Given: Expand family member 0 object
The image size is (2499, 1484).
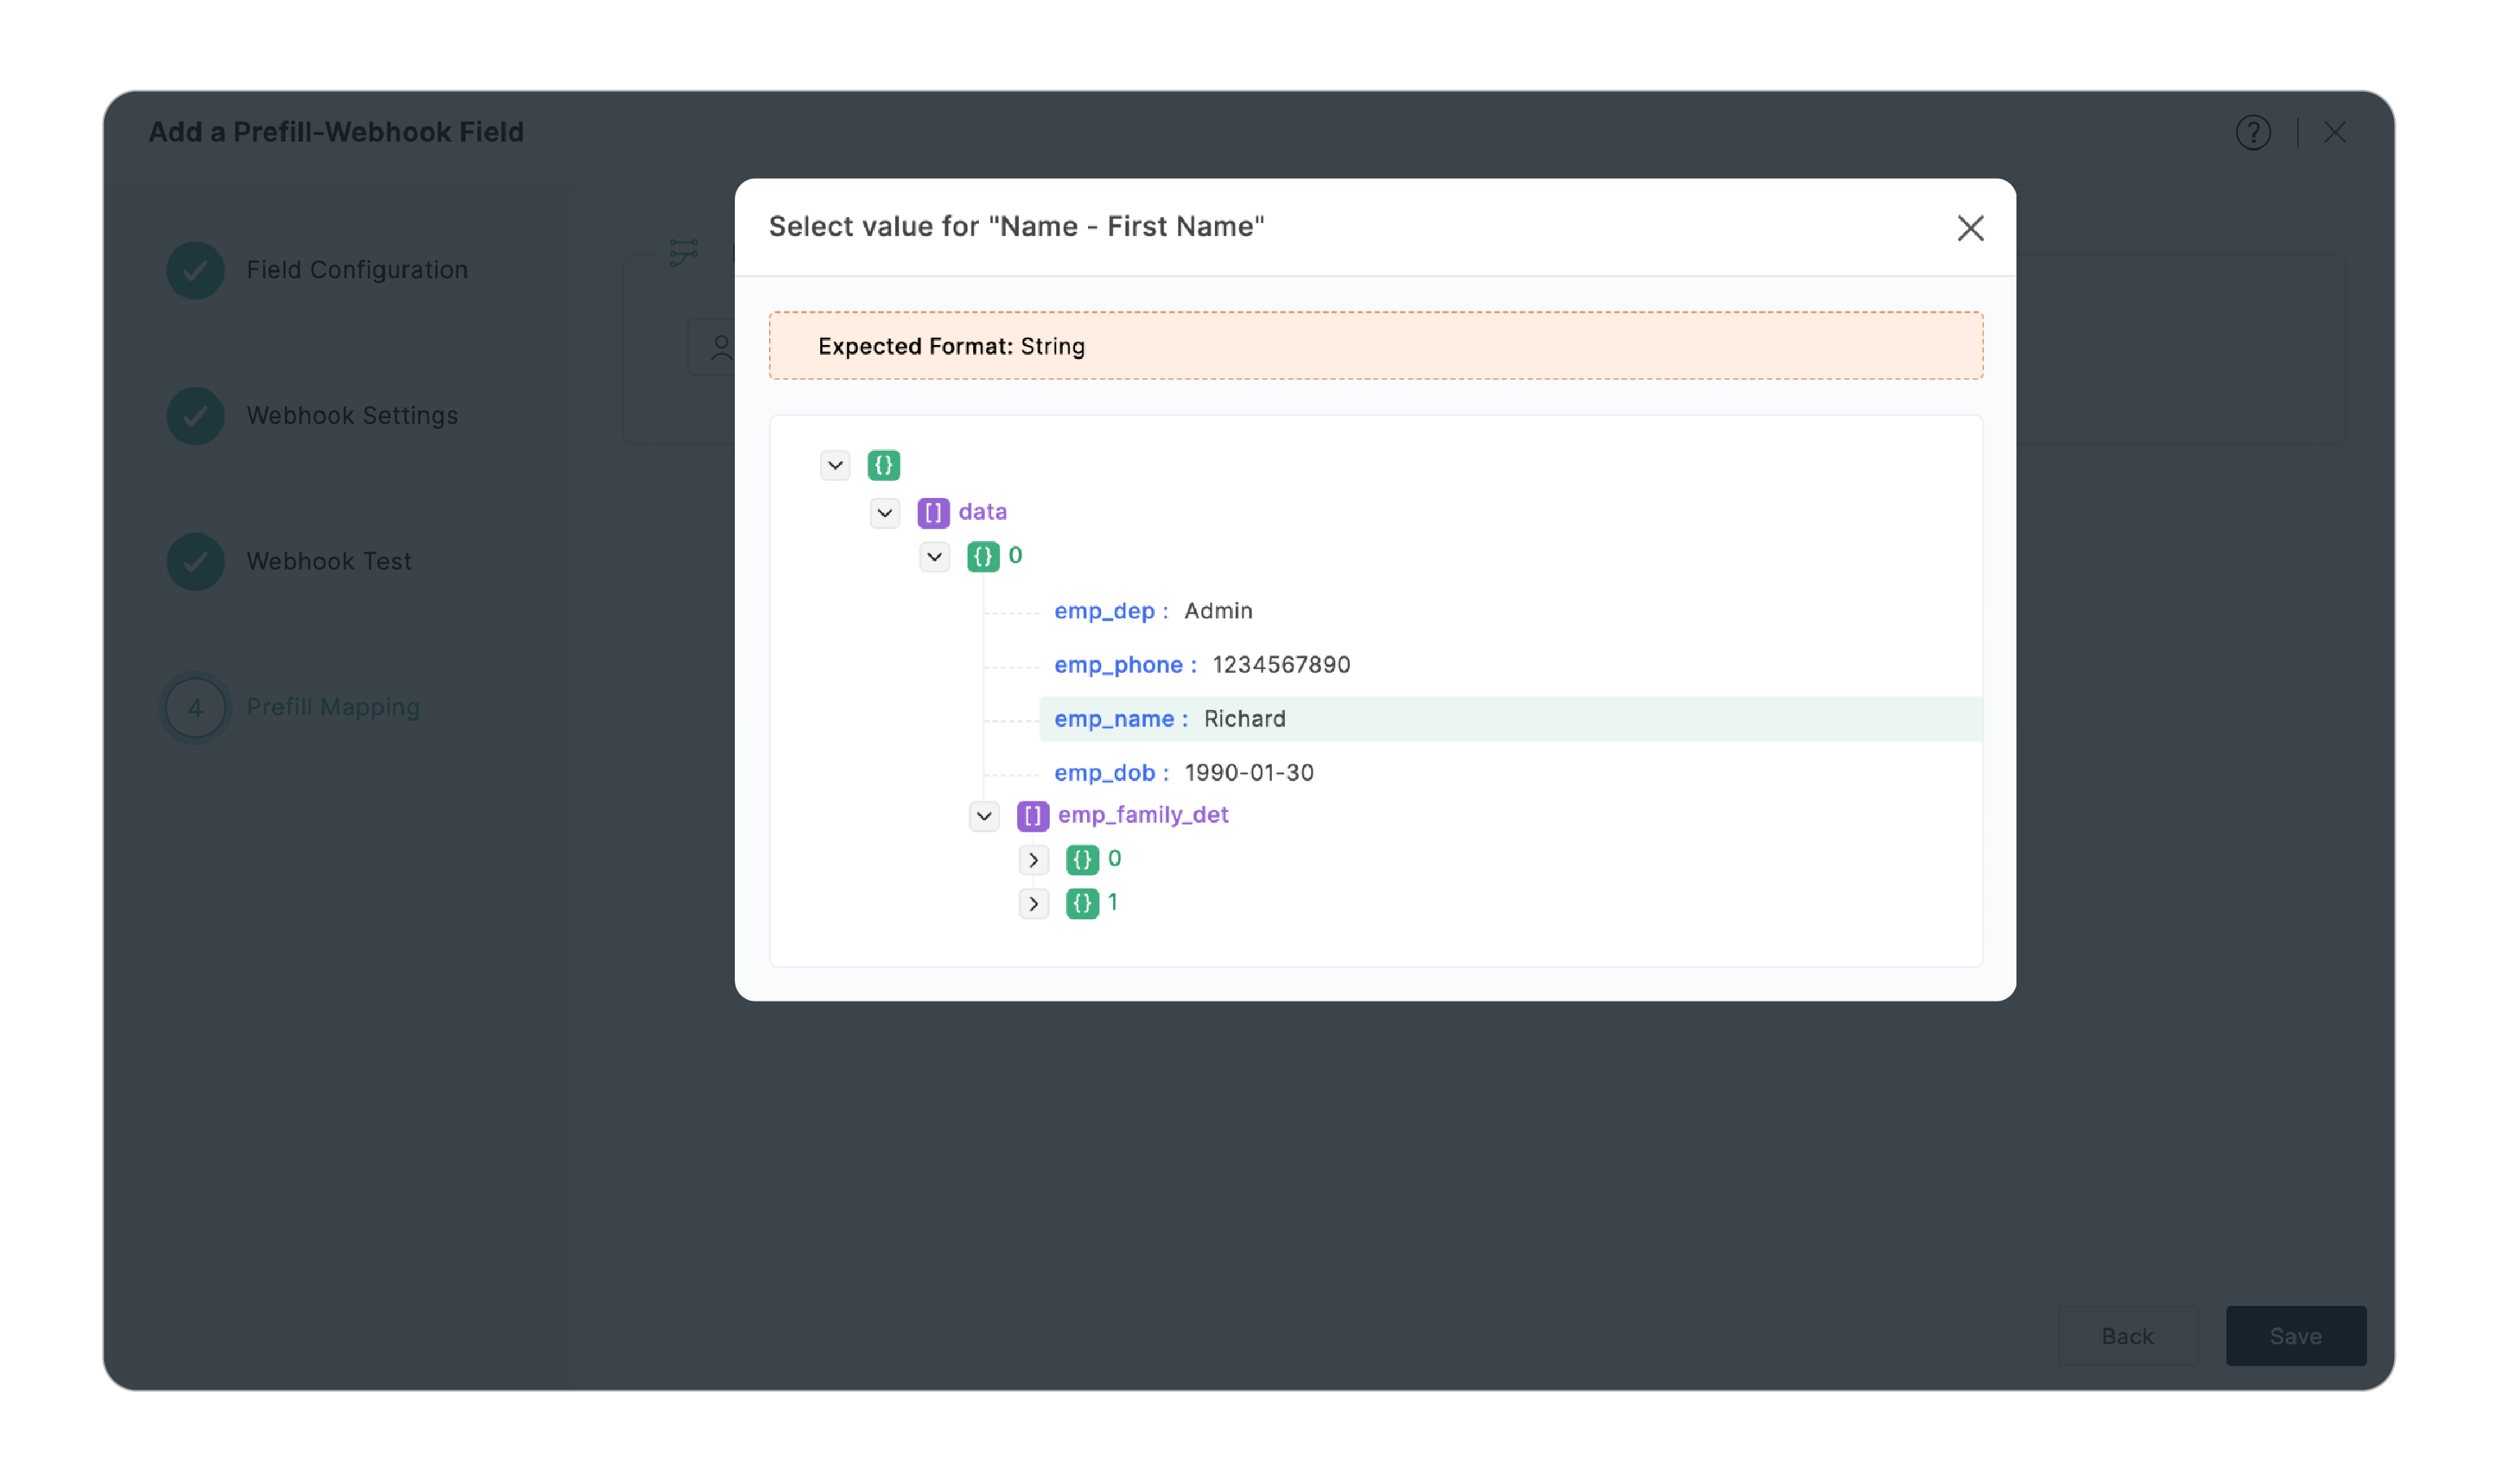Looking at the screenshot, I should 1034,859.
